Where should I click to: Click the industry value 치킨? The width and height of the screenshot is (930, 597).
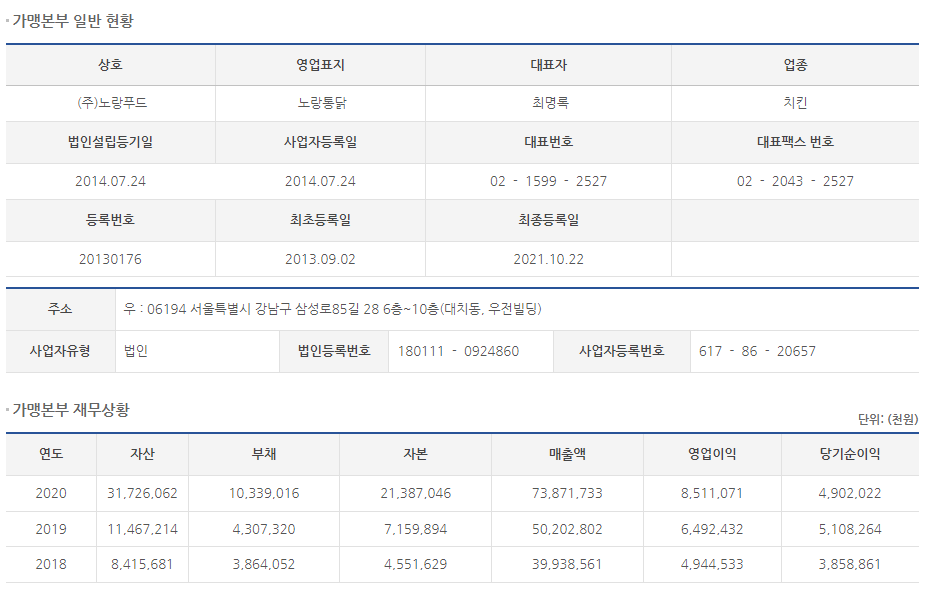click(x=795, y=103)
